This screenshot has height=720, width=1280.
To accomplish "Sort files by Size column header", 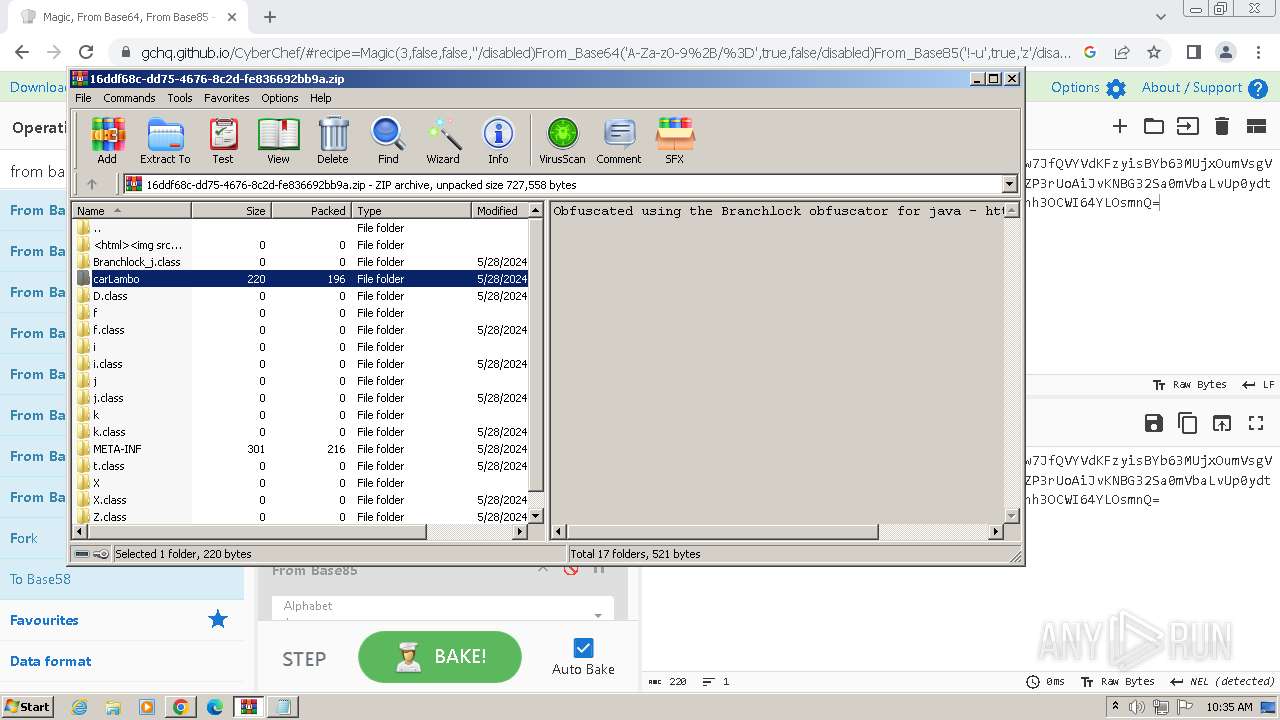I will click(x=231, y=211).
